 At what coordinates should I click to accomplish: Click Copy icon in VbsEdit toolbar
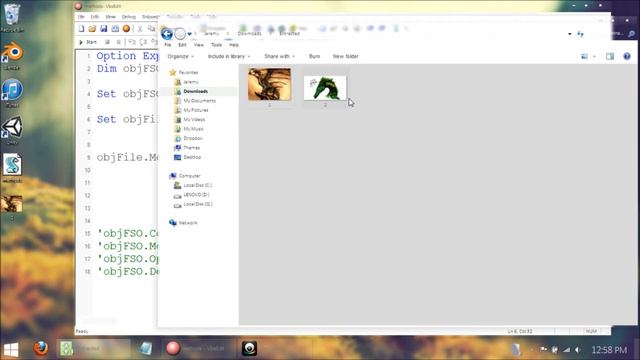coord(151,29)
